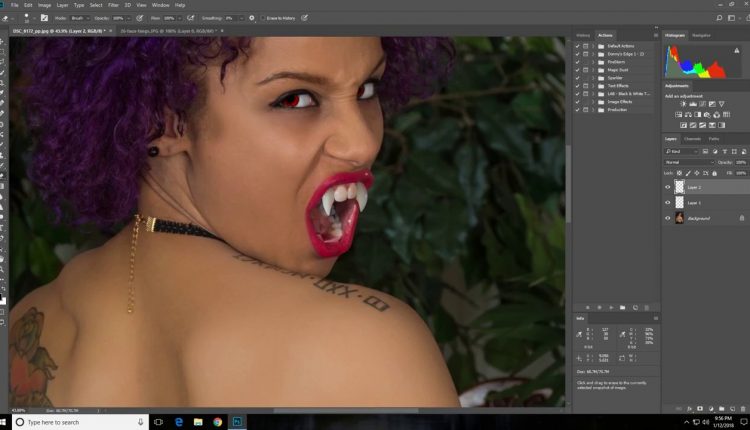Hide Layer 2 using its eye icon

(x=668, y=187)
